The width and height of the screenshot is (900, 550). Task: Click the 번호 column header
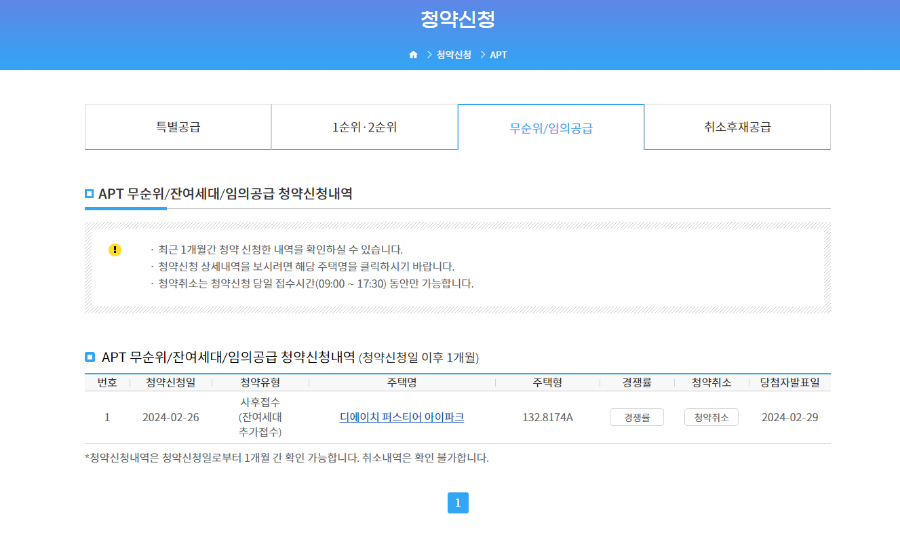pyautogui.click(x=107, y=382)
